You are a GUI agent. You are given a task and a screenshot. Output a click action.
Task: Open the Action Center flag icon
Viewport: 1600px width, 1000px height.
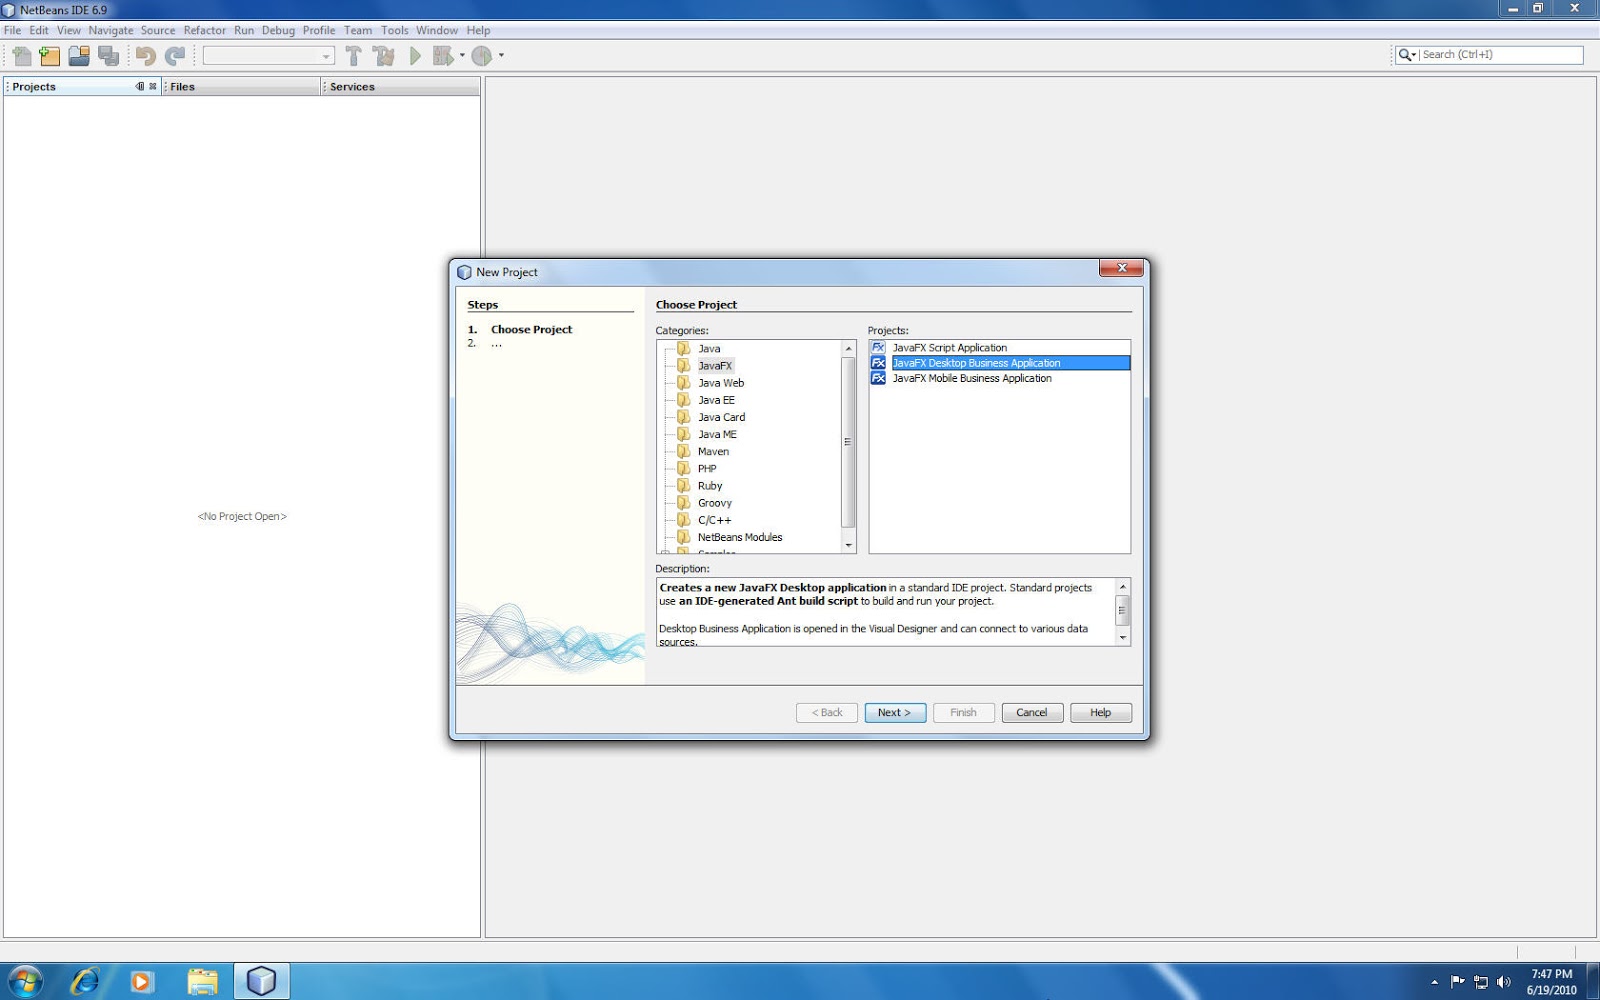pyautogui.click(x=1457, y=982)
